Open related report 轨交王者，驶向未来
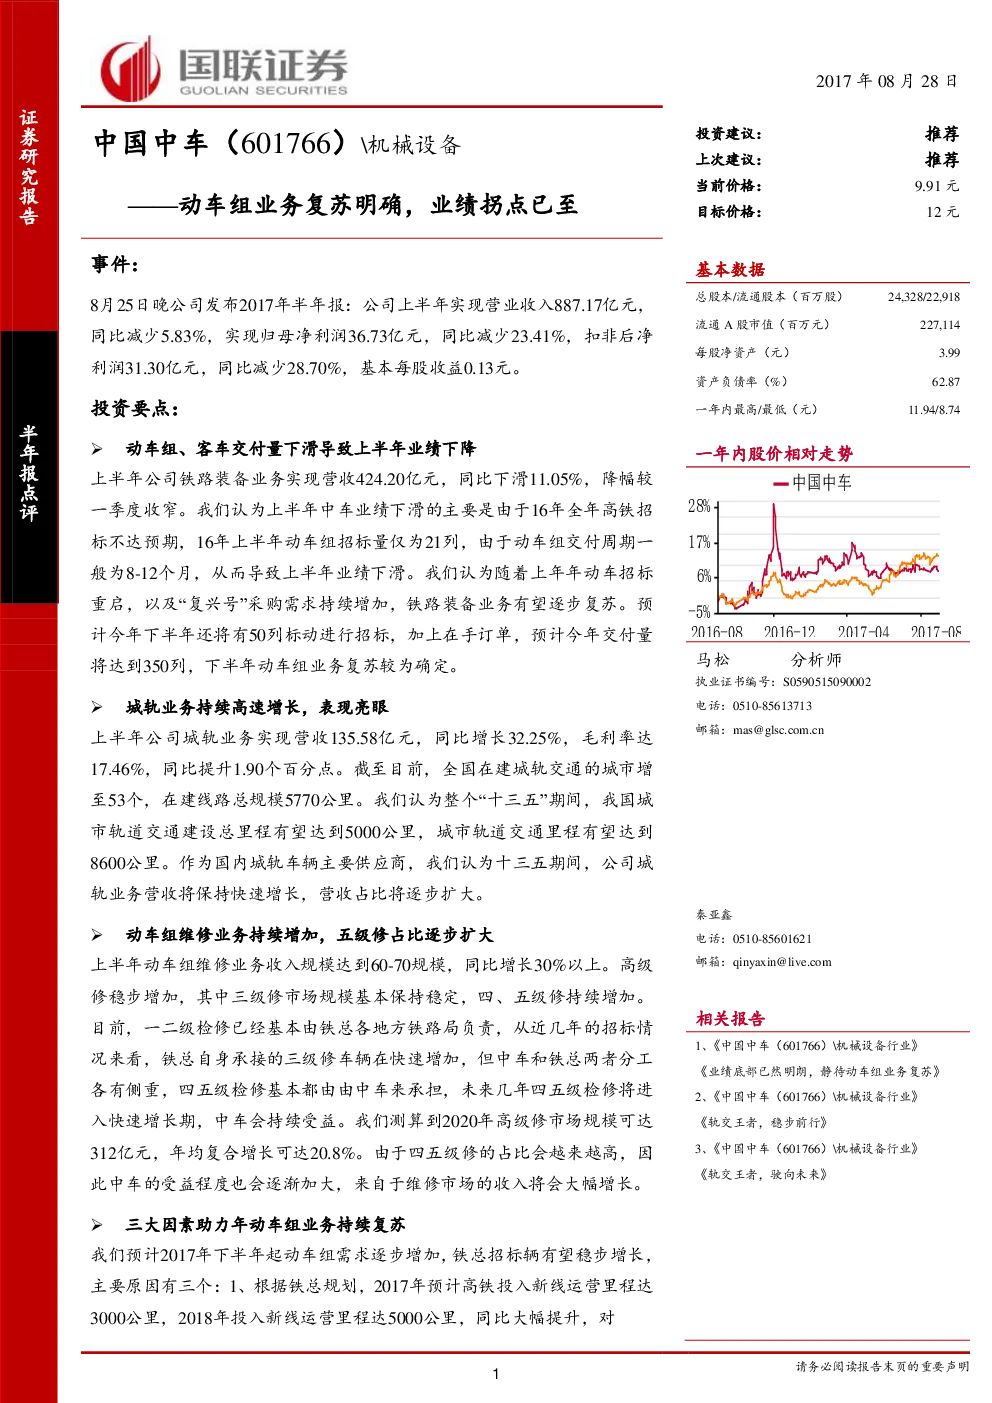This screenshot has height=1403, width=992. 762,1175
